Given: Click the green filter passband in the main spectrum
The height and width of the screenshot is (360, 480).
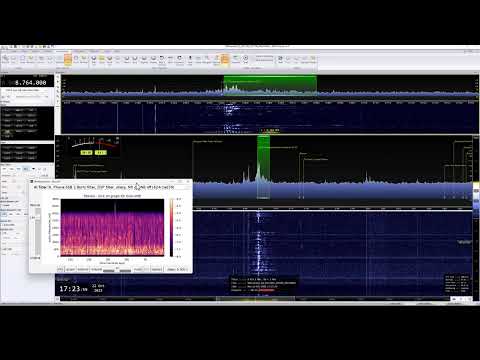Looking at the screenshot, I should pos(263,167).
